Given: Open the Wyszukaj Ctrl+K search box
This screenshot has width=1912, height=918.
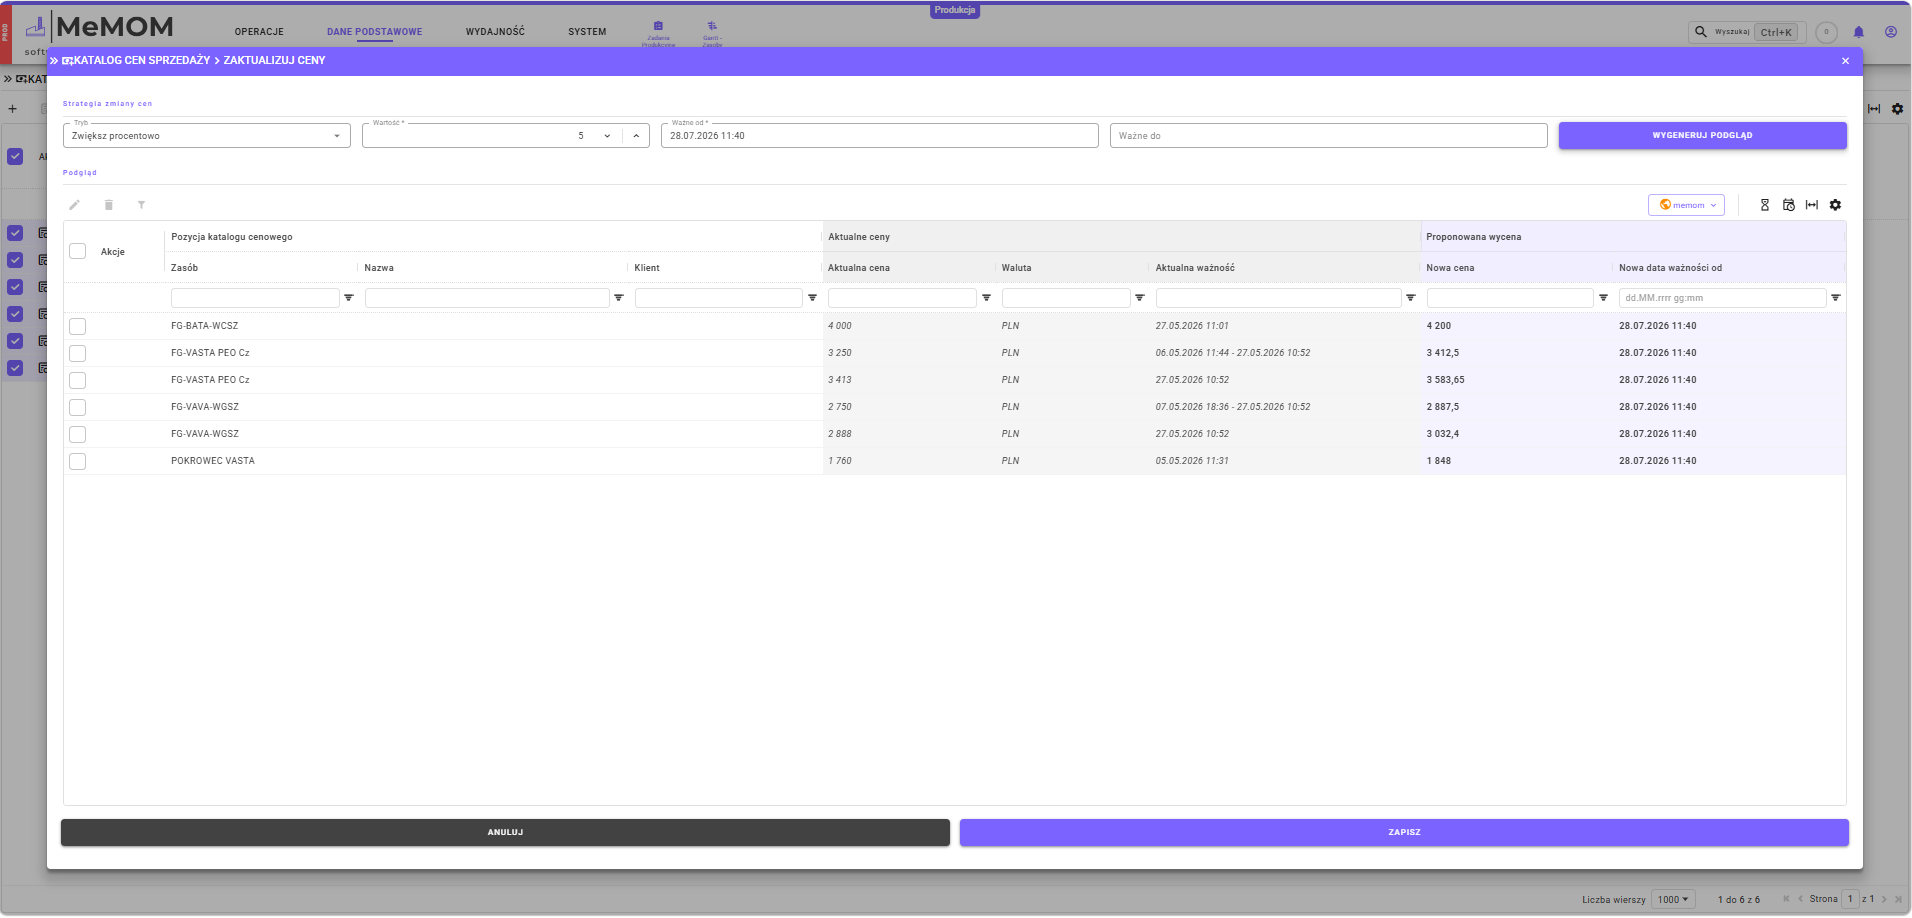Looking at the screenshot, I should click(x=1747, y=32).
